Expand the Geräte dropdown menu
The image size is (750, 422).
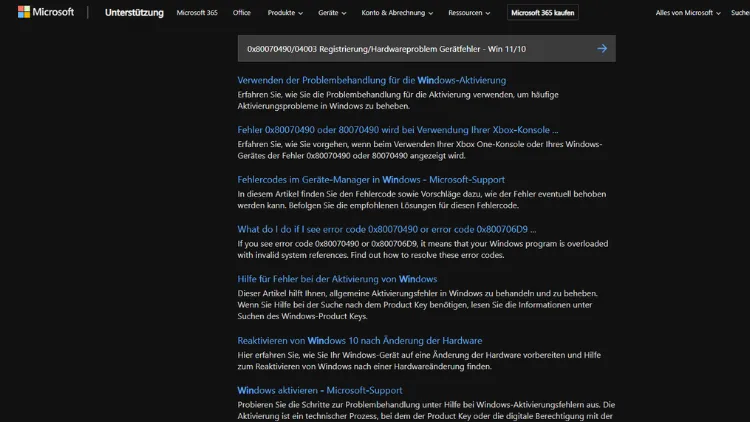click(333, 13)
